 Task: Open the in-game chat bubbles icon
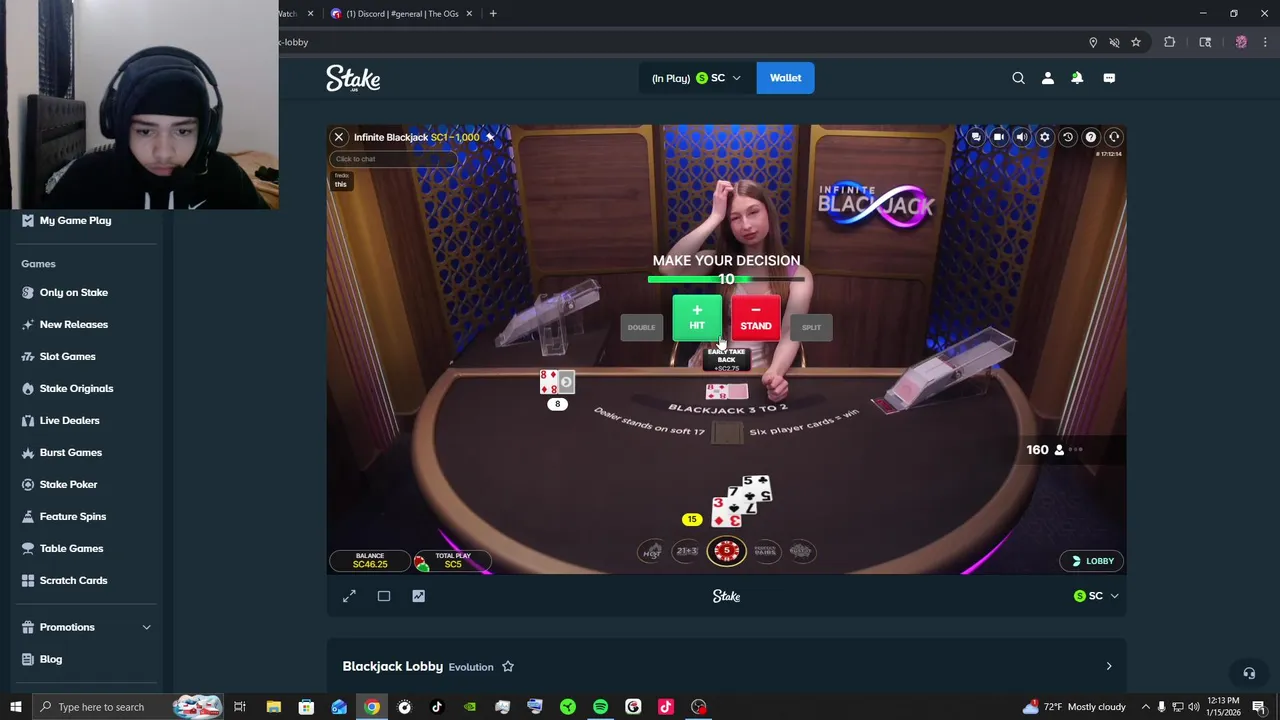pos(976,137)
